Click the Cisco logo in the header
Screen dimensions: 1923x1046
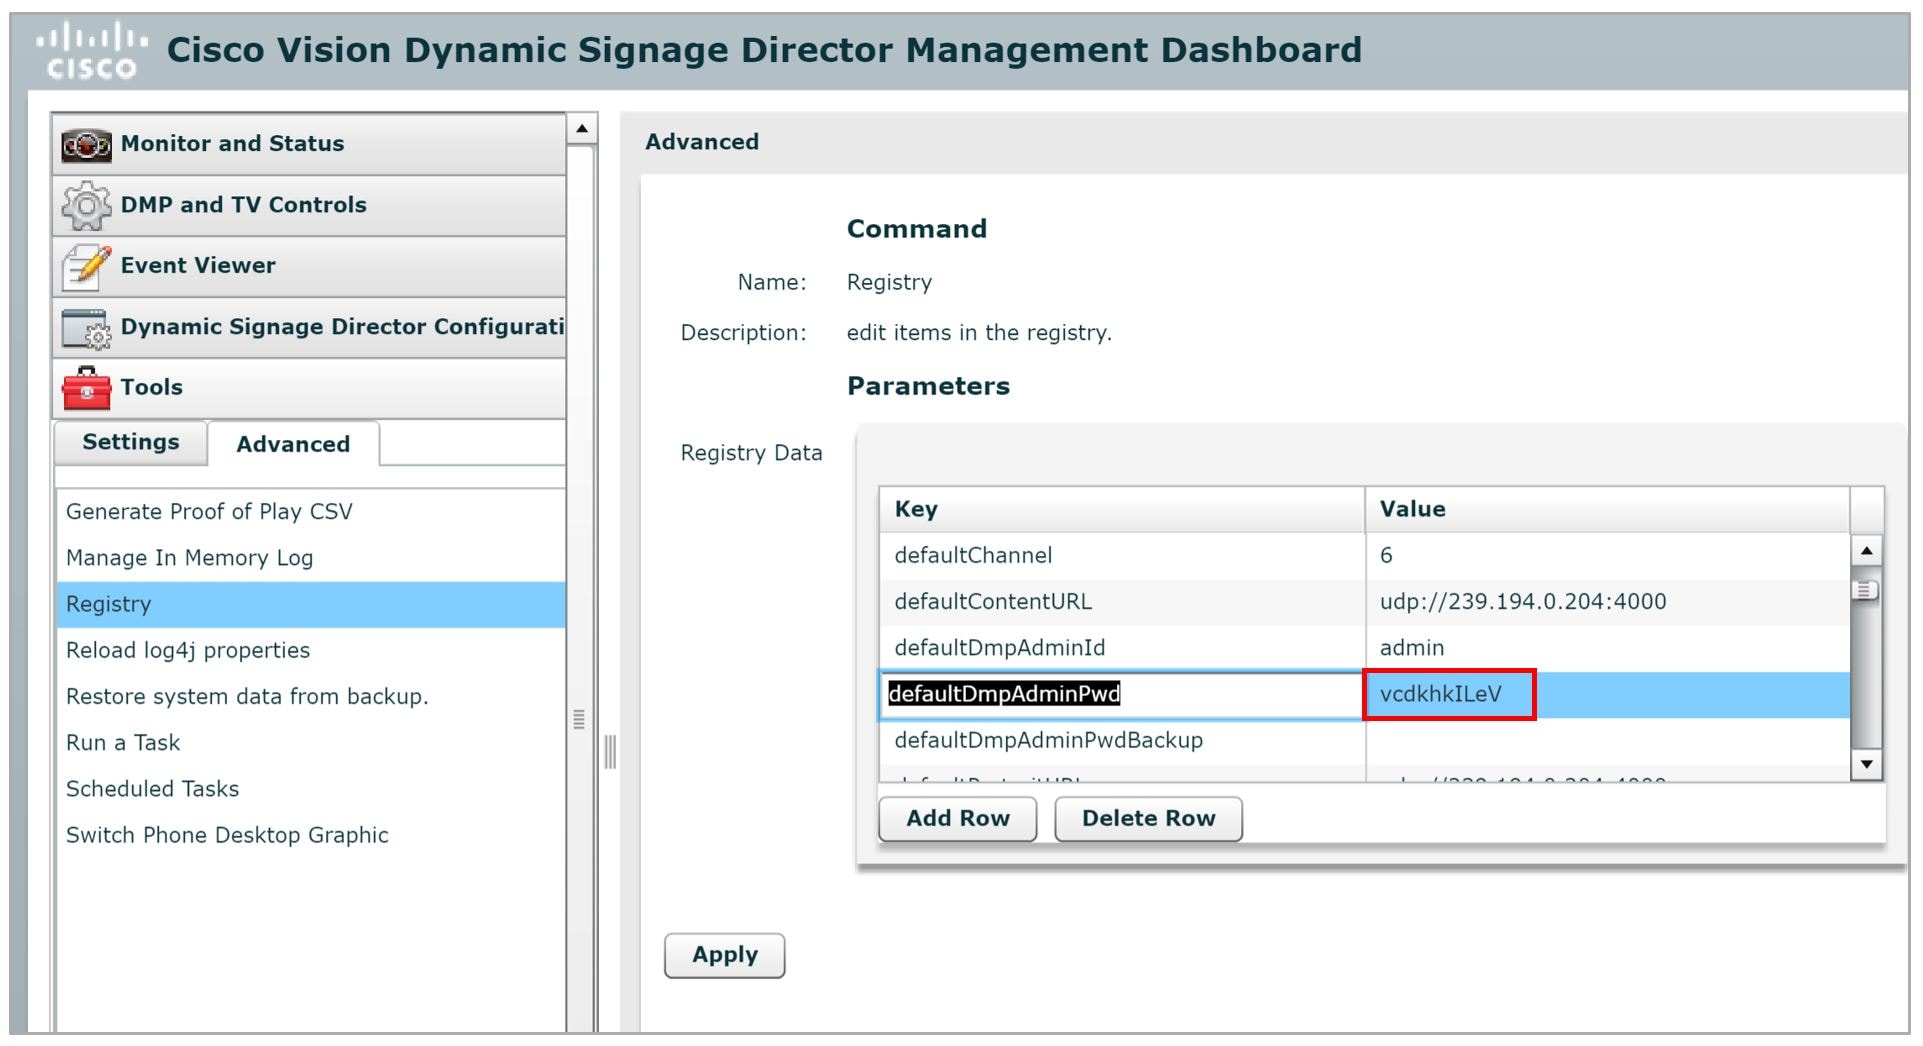point(91,50)
